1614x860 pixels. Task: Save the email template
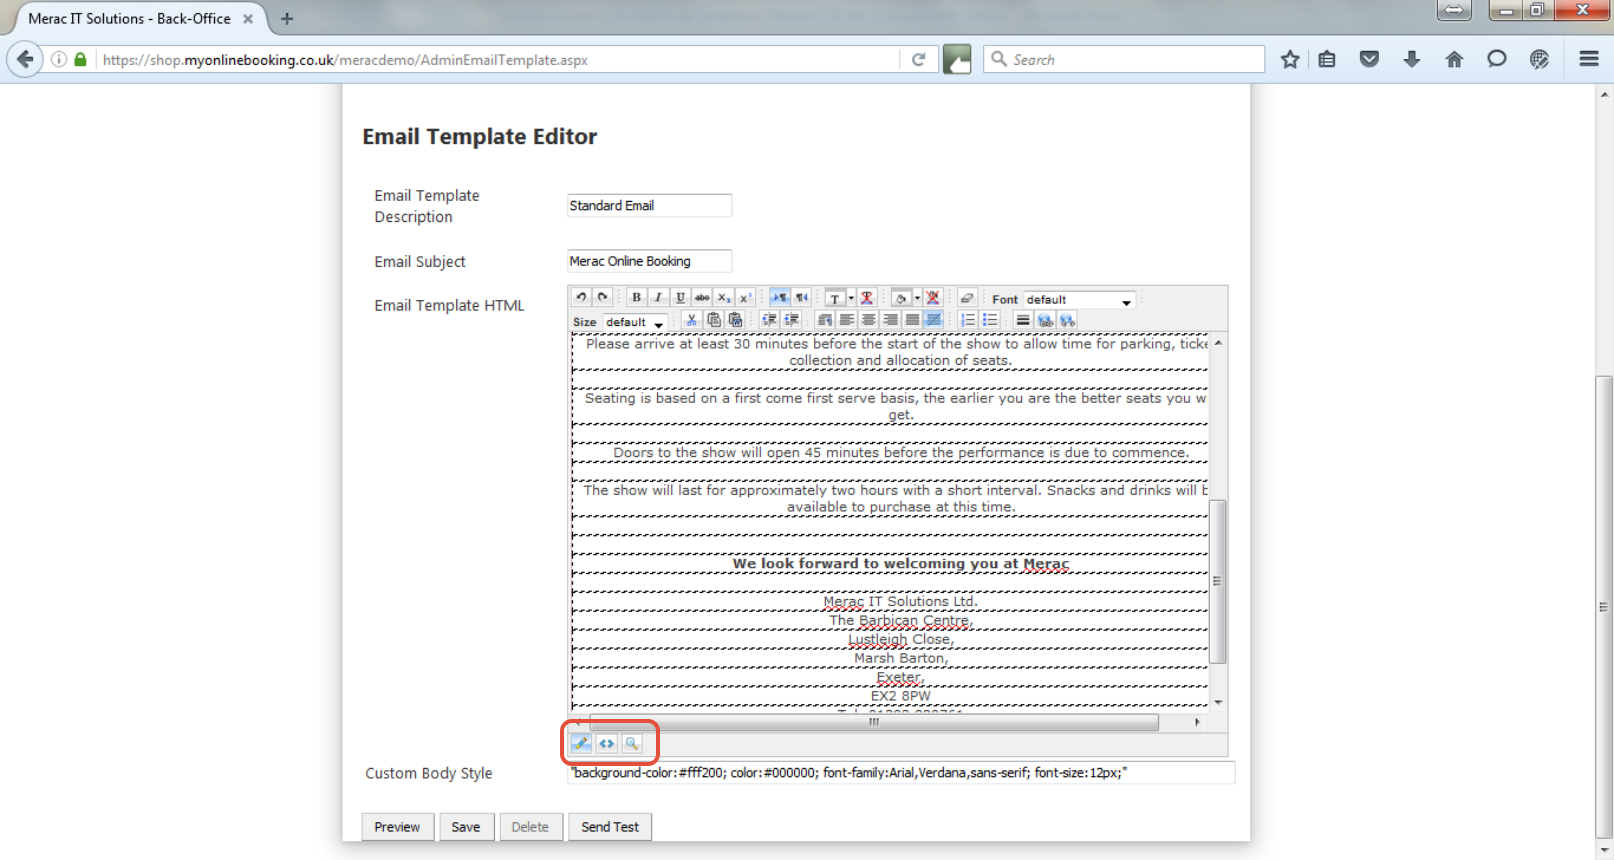466,827
